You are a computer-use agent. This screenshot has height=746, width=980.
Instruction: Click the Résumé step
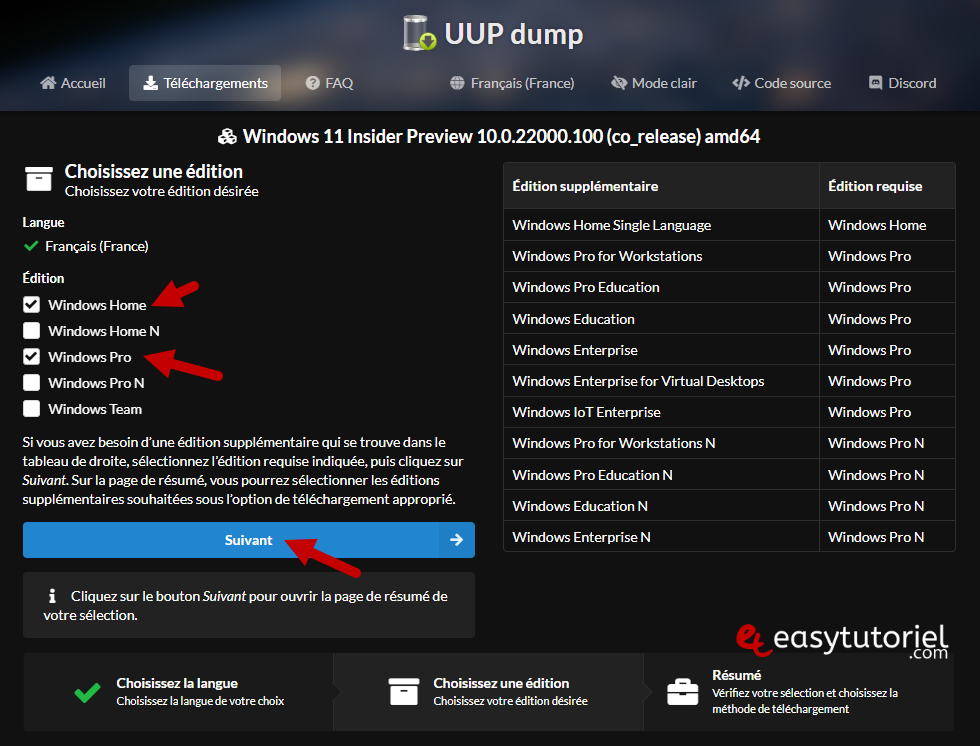(x=799, y=692)
